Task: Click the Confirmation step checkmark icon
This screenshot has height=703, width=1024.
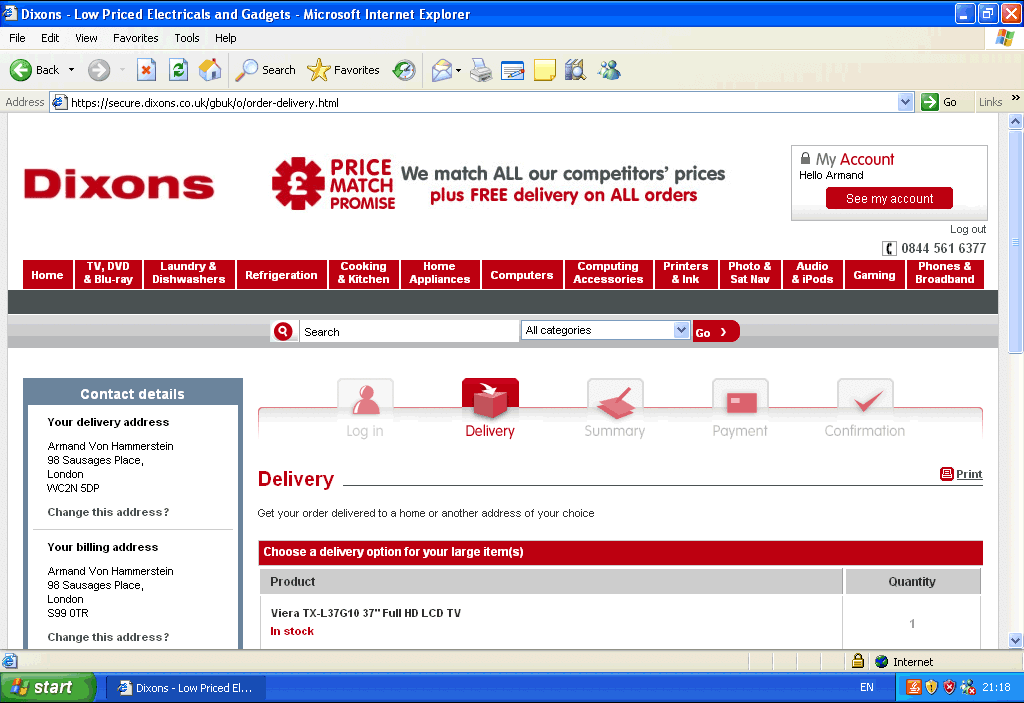Action: pos(865,400)
